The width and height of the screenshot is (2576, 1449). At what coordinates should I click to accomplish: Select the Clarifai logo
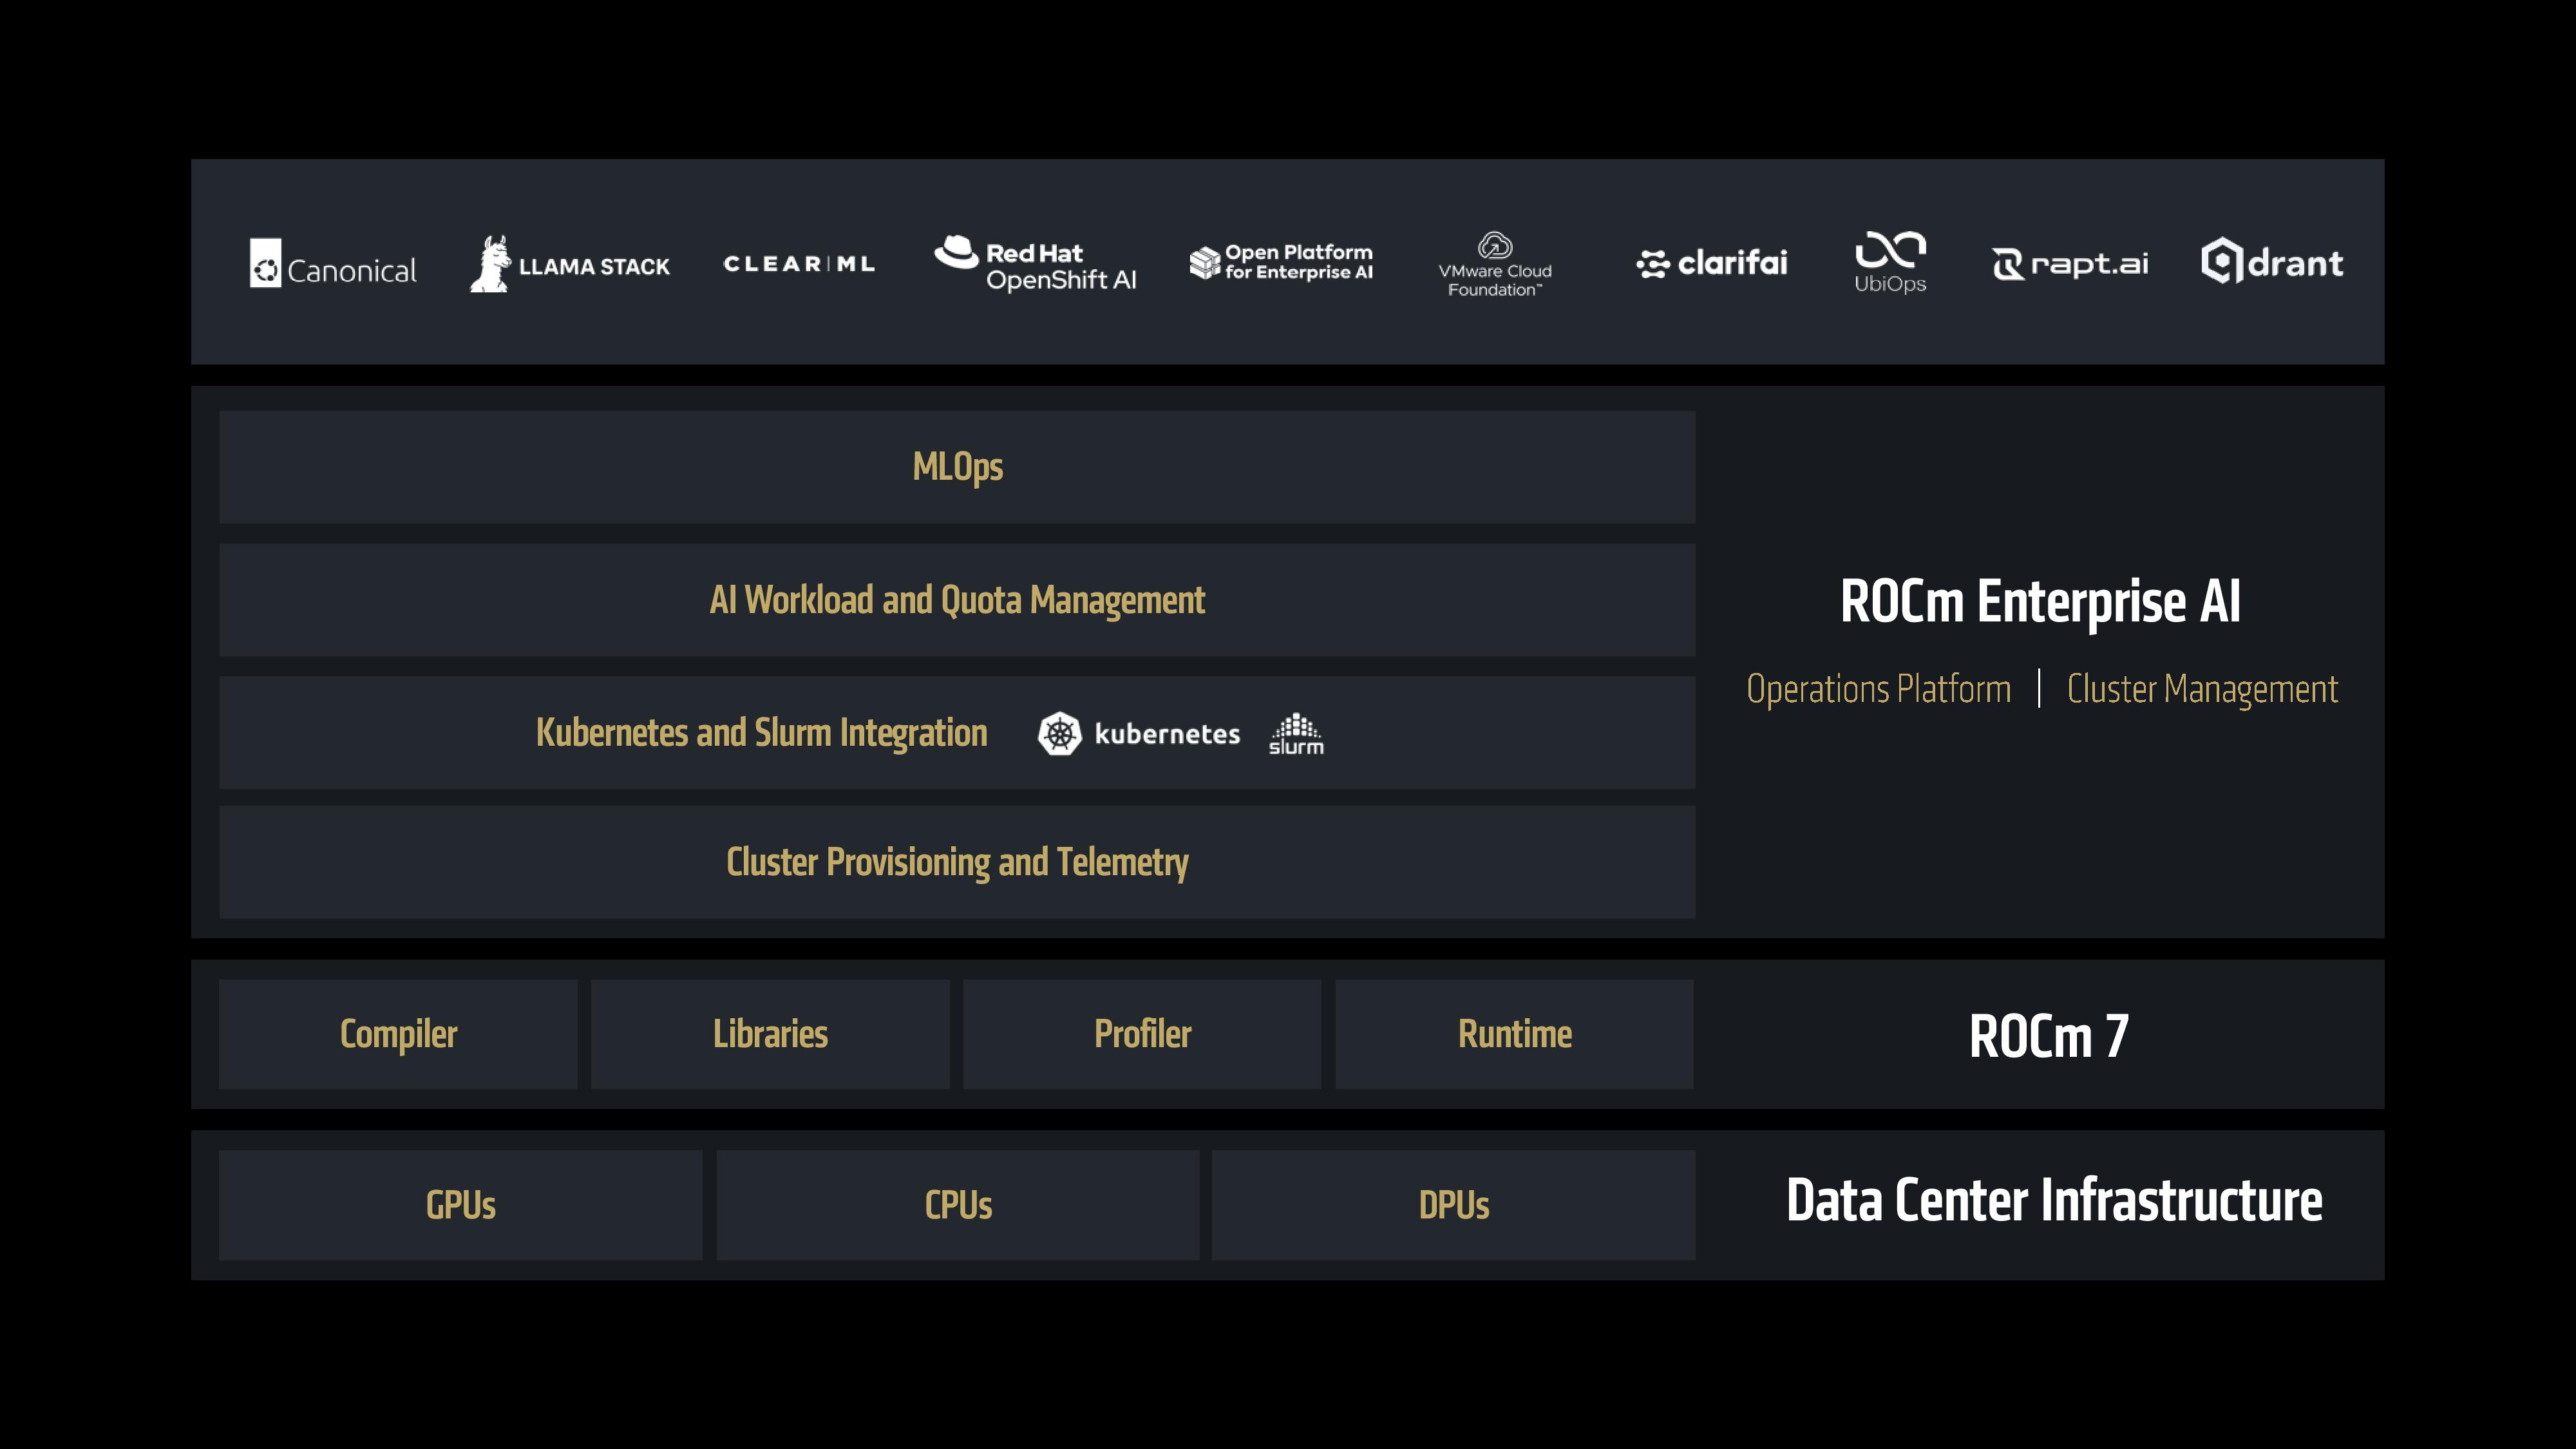pos(1713,263)
